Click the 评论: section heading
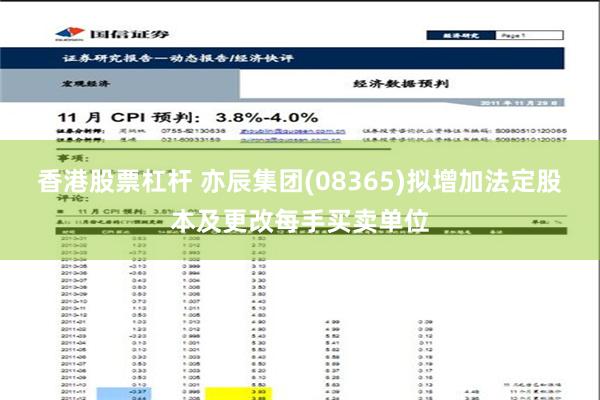600x400 pixels. point(73,198)
